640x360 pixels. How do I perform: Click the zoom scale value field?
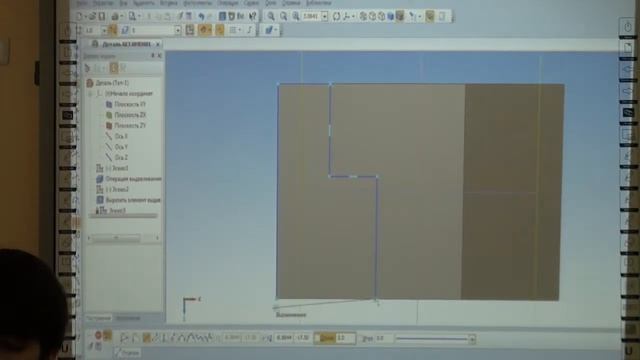[311, 16]
